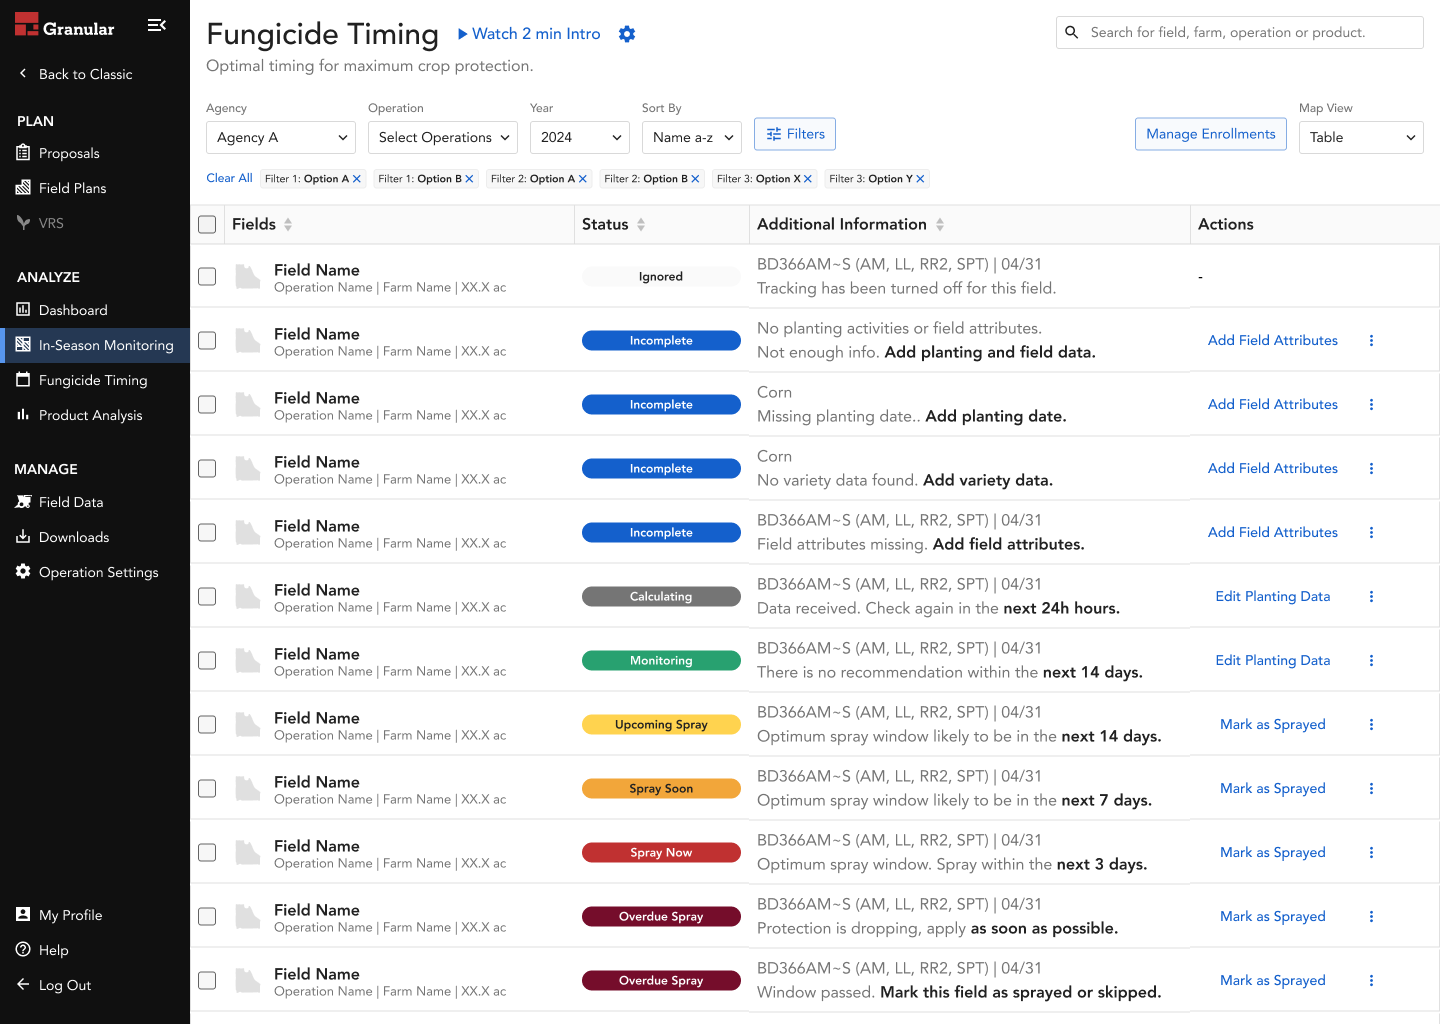Remove the Filter 2: Option A chip
The image size is (1440, 1024).
[583, 179]
